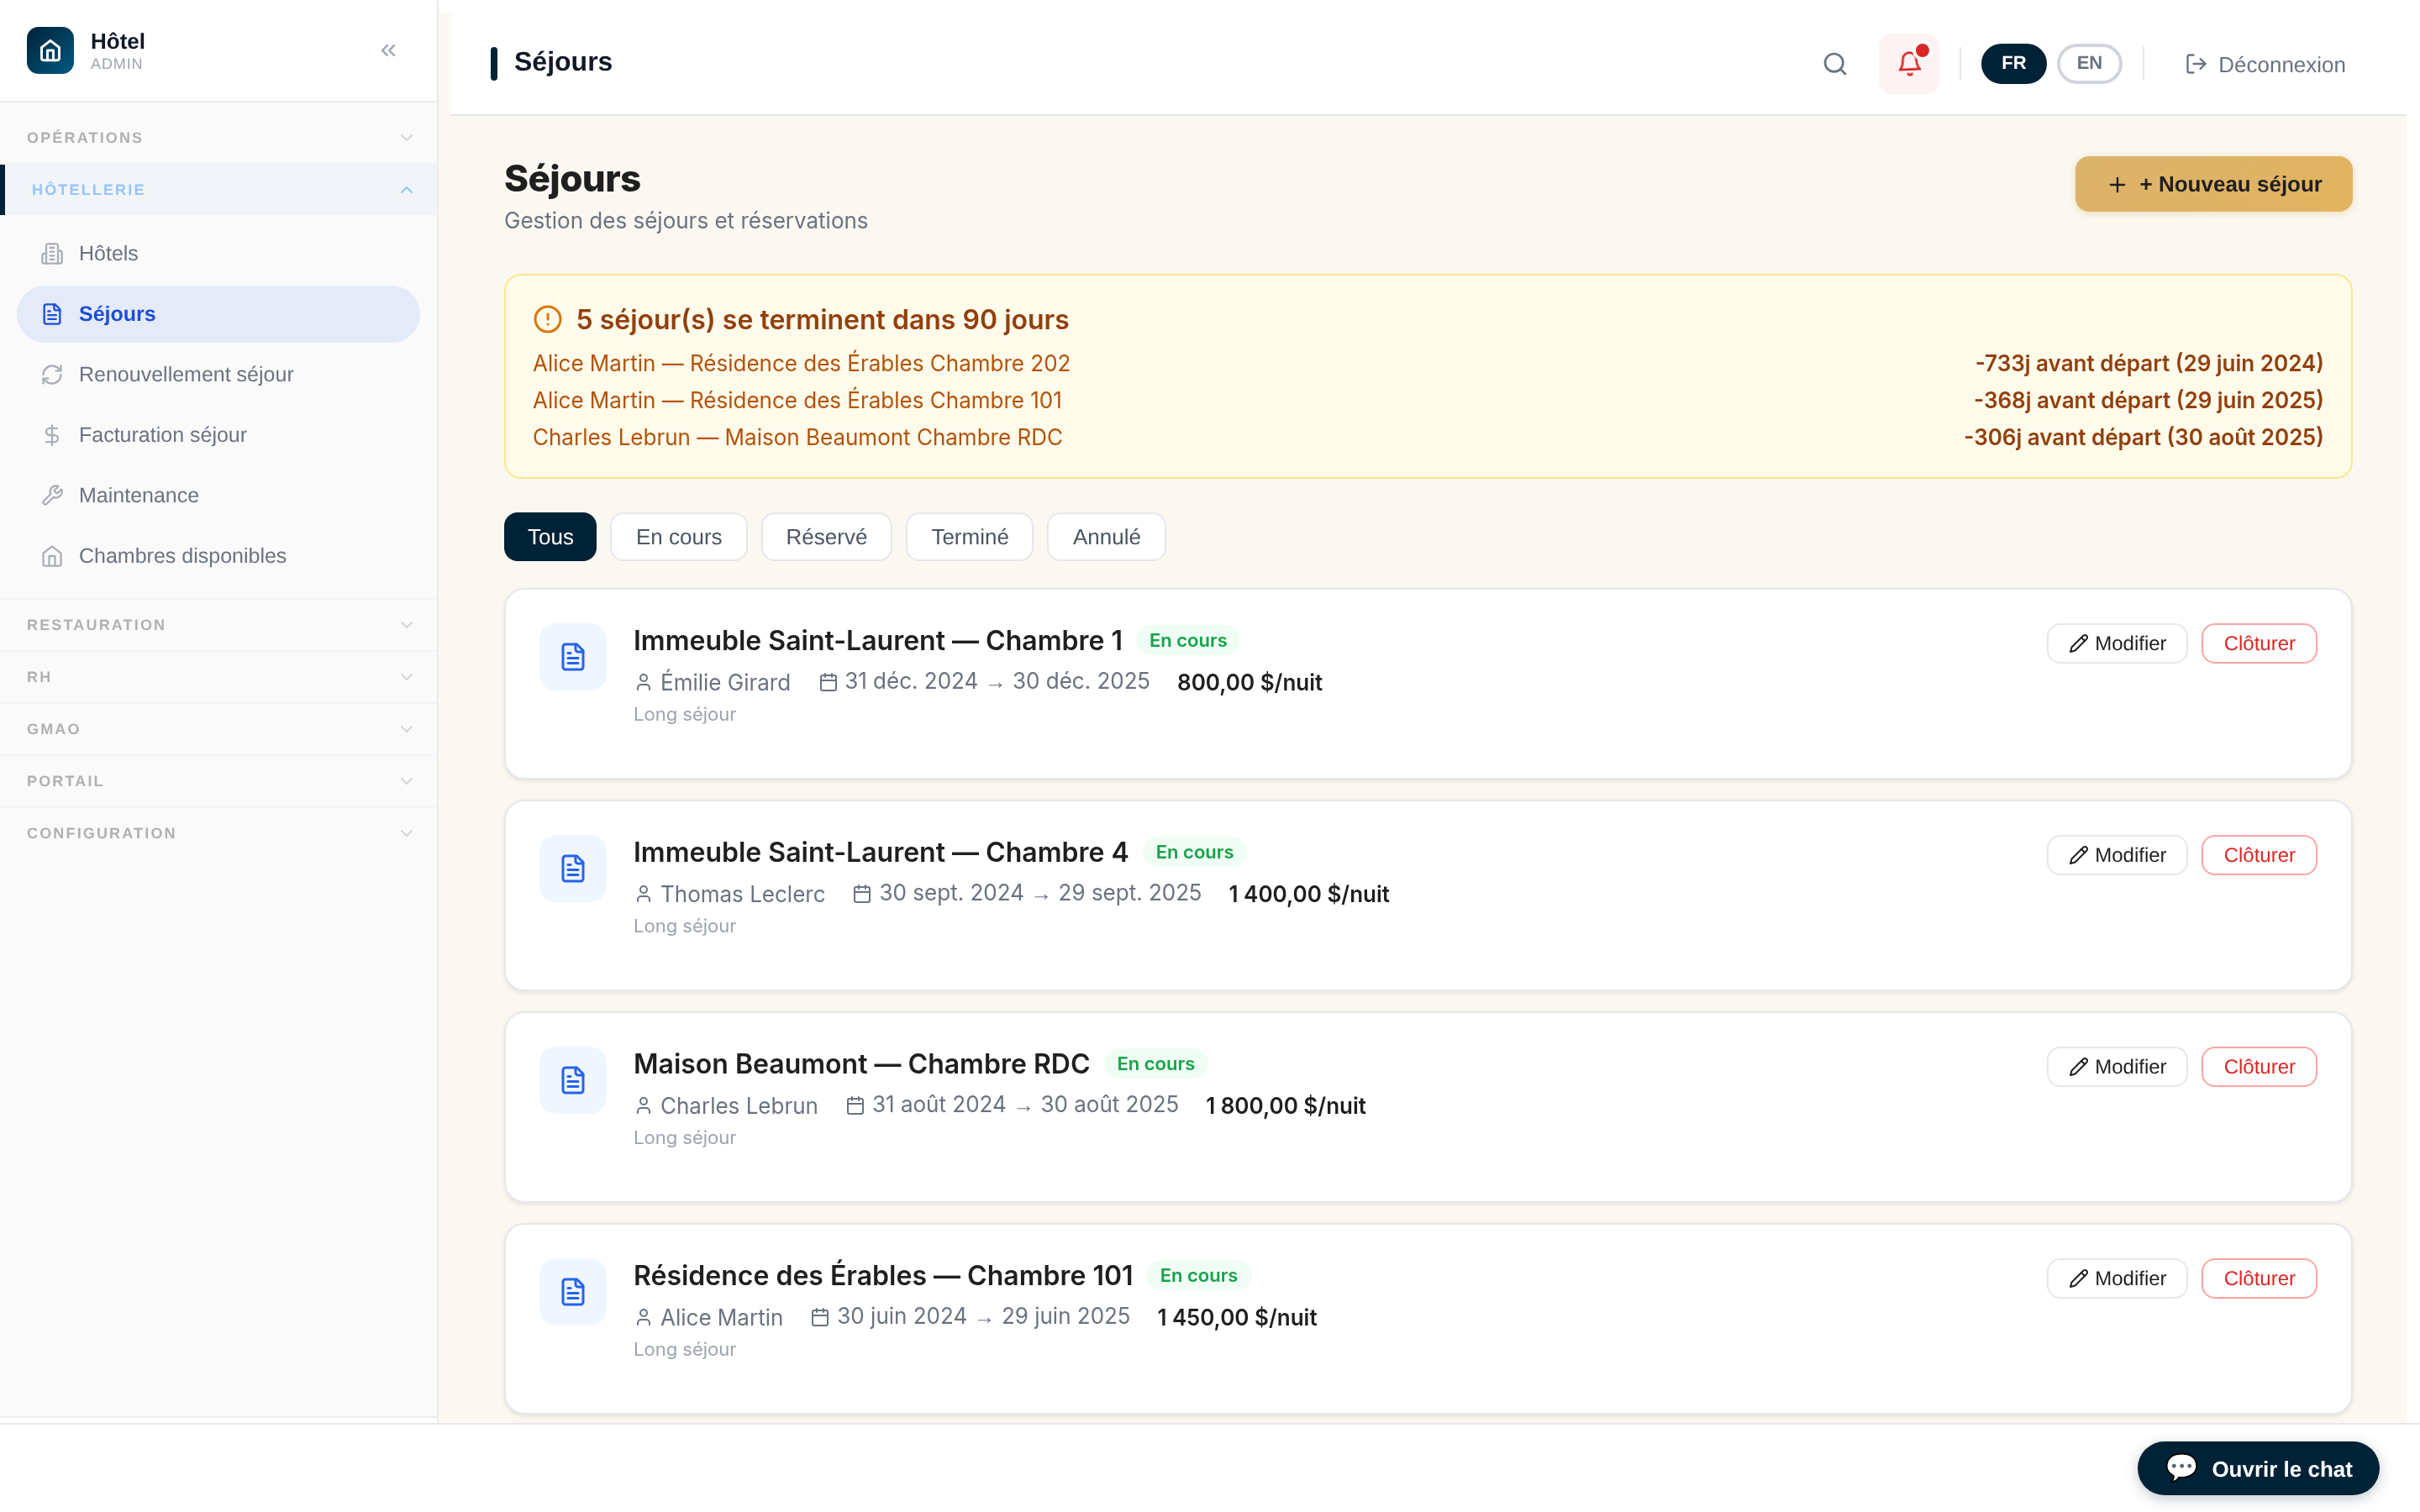2420x1512 pixels.
Task: Click calendar icon beside 31 août 2024
Action: [x=855, y=1106]
